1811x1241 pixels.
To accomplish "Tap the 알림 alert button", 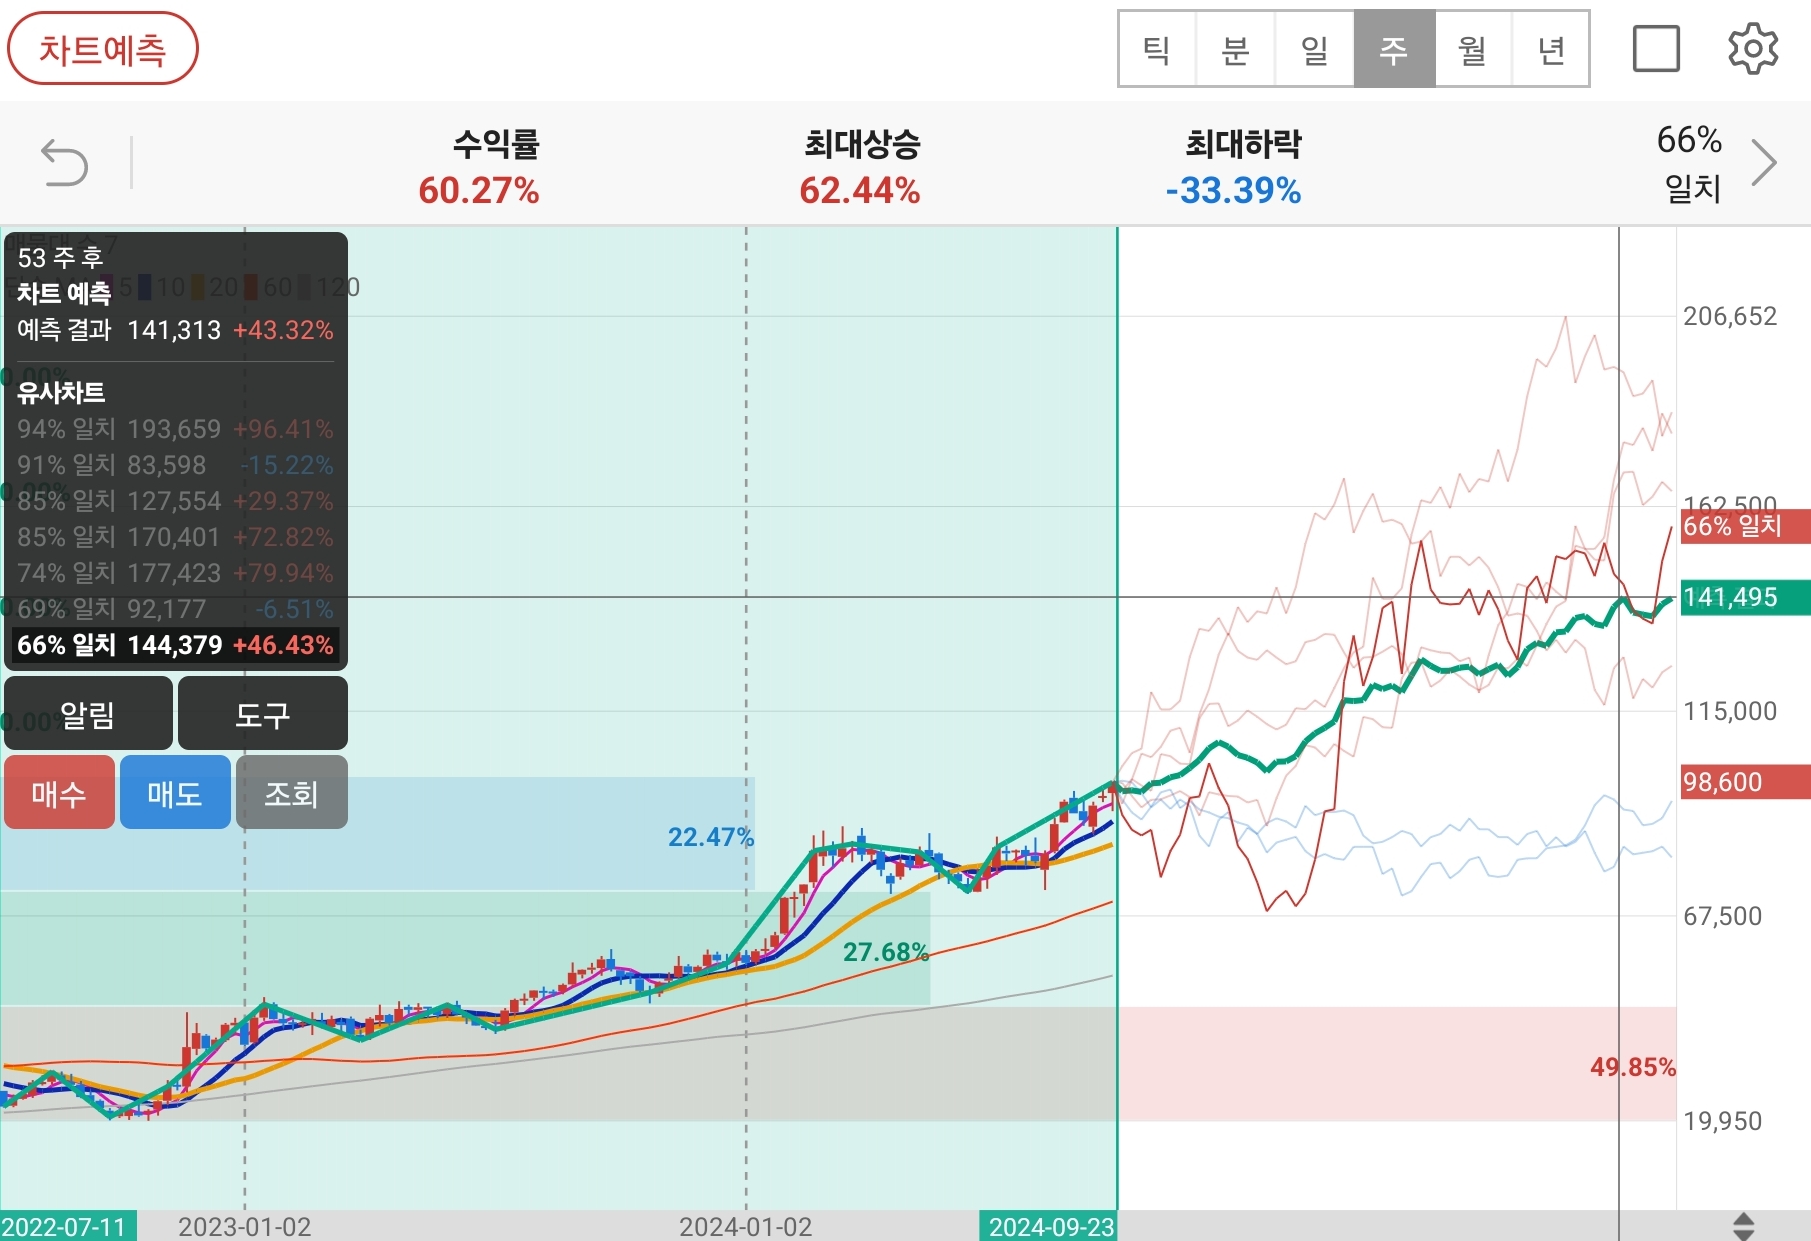I will 88,714.
